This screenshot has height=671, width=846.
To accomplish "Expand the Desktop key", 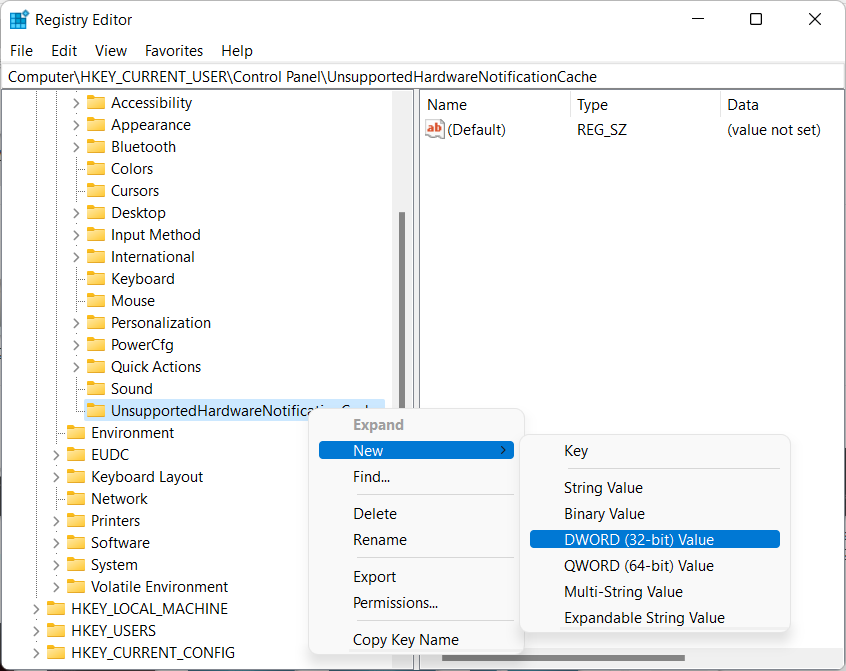I will [x=76, y=213].
